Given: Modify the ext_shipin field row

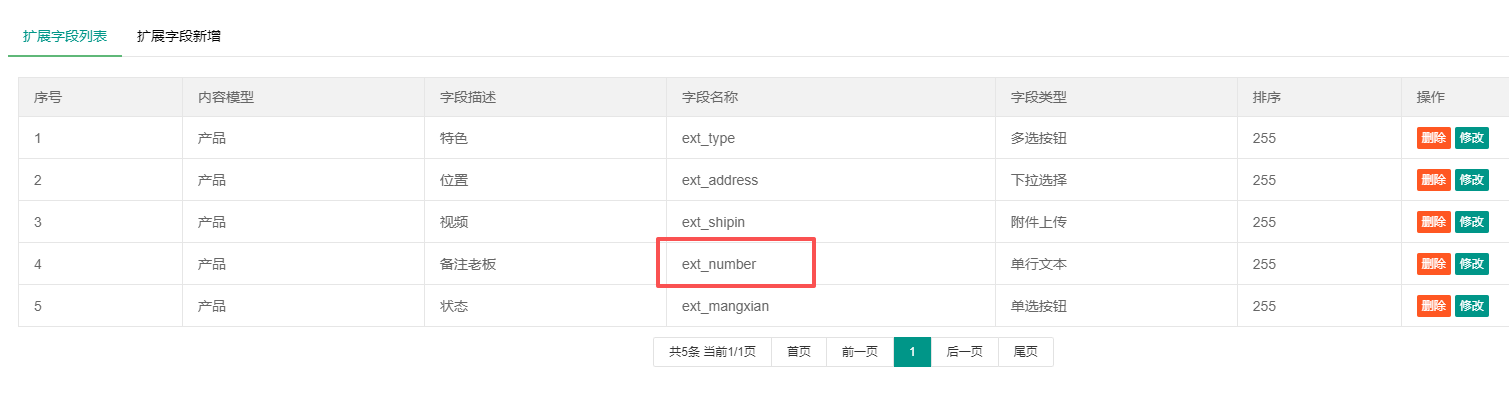Looking at the screenshot, I should 1471,222.
